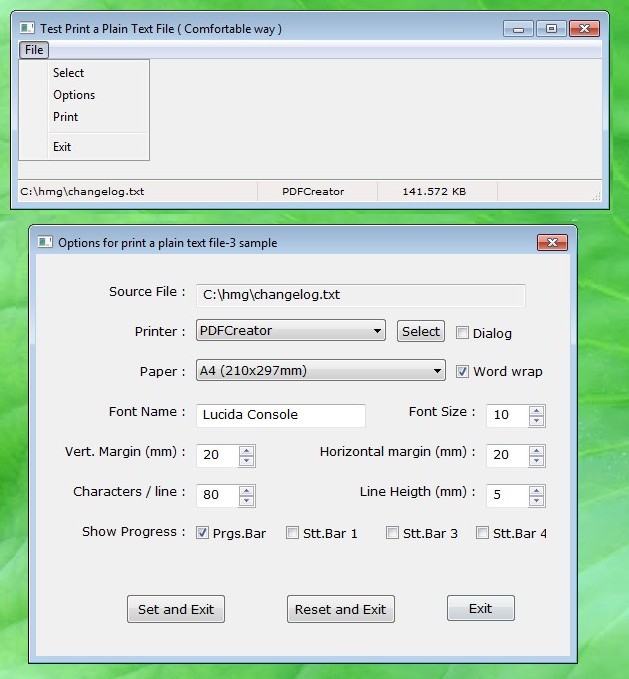Increase Line Heigth with up arrow

click(x=537, y=491)
